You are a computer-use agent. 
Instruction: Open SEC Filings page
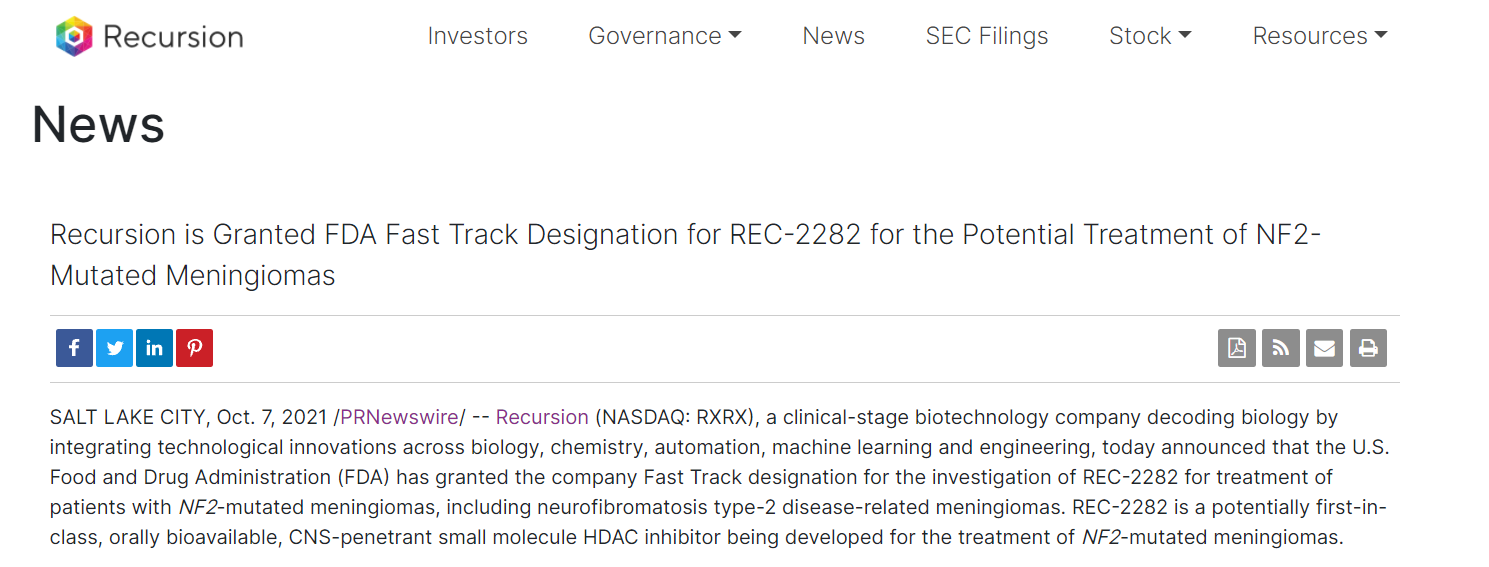987,36
